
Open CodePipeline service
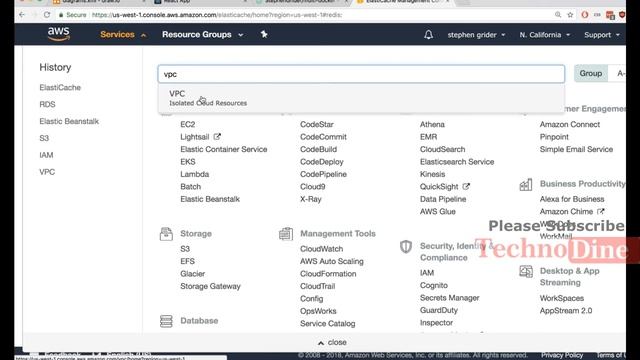(x=323, y=174)
